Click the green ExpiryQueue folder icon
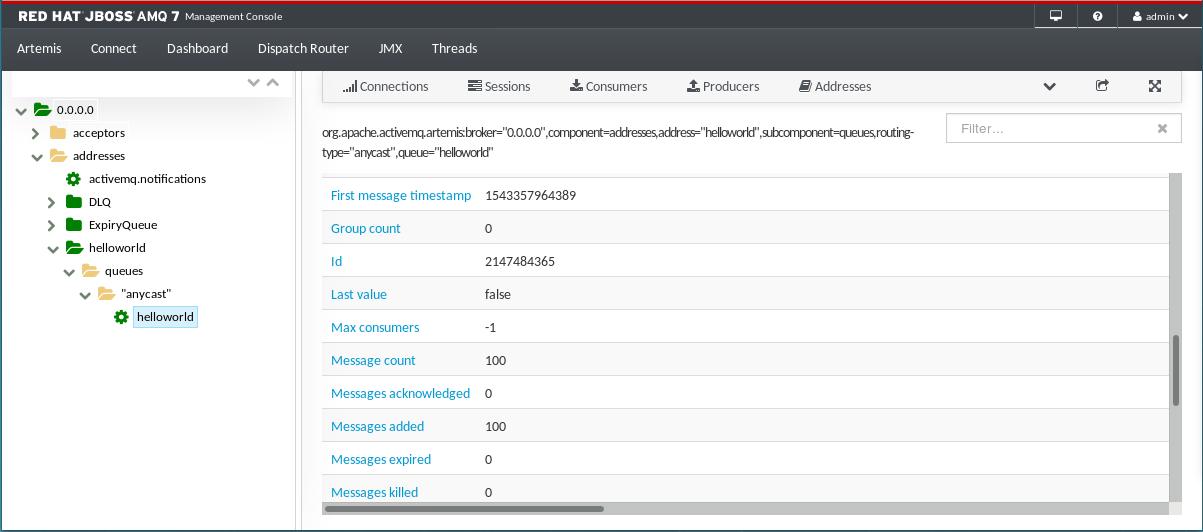The height and width of the screenshot is (532, 1203). click(73, 225)
